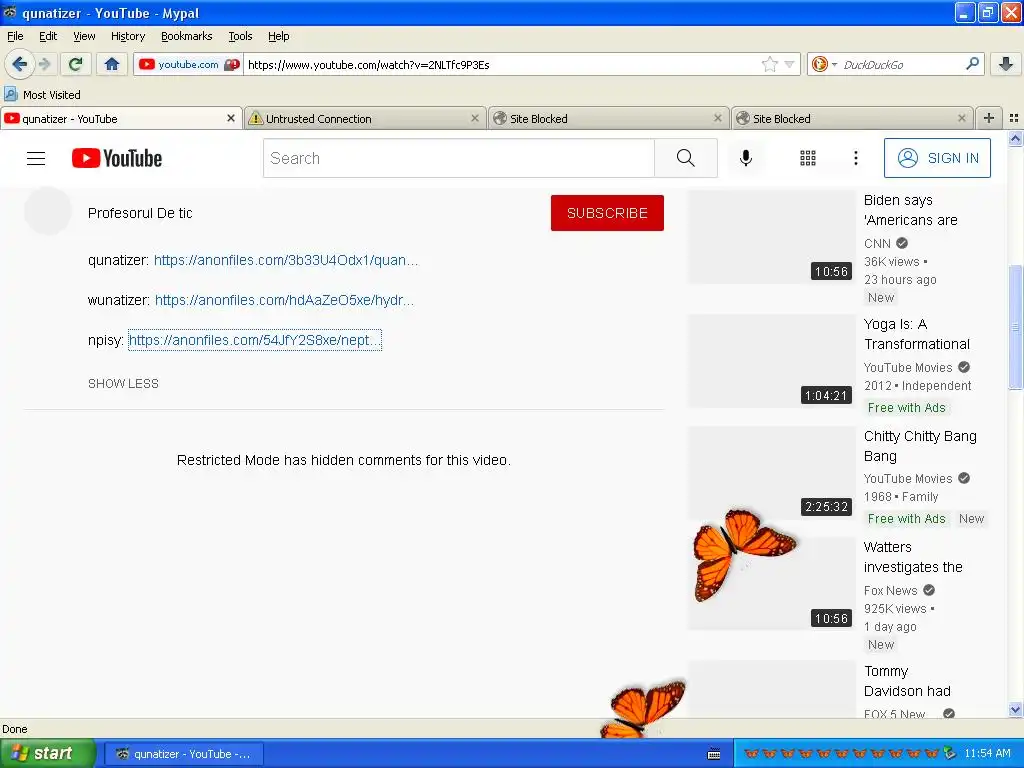Click the DuckDuckGo search magnifier
The width and height of the screenshot is (1024, 768).
point(972,64)
